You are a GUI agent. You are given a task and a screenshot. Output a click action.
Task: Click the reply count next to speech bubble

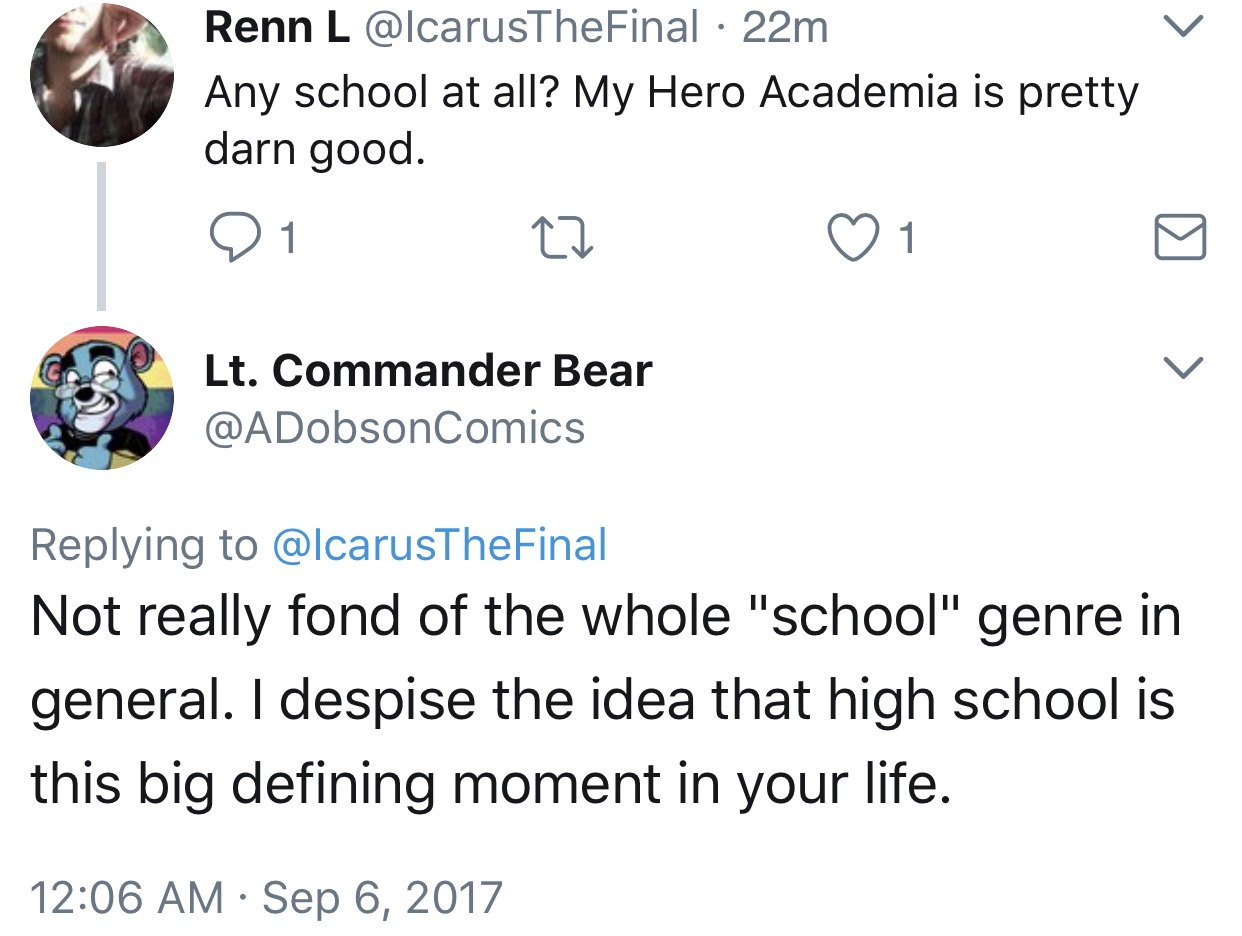(x=288, y=239)
